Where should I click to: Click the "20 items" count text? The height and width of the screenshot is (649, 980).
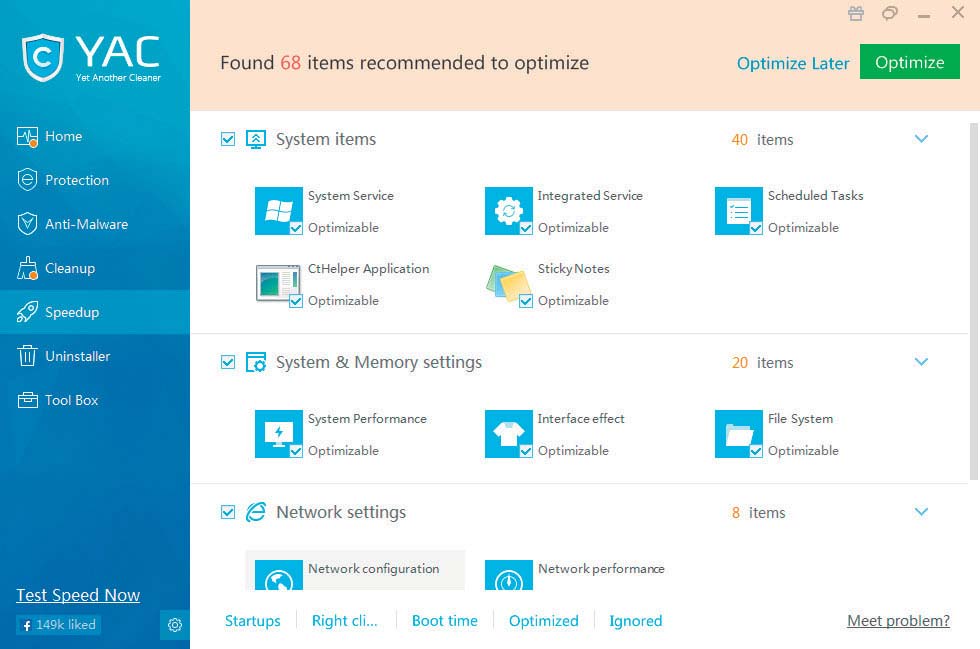pyautogui.click(x=762, y=363)
